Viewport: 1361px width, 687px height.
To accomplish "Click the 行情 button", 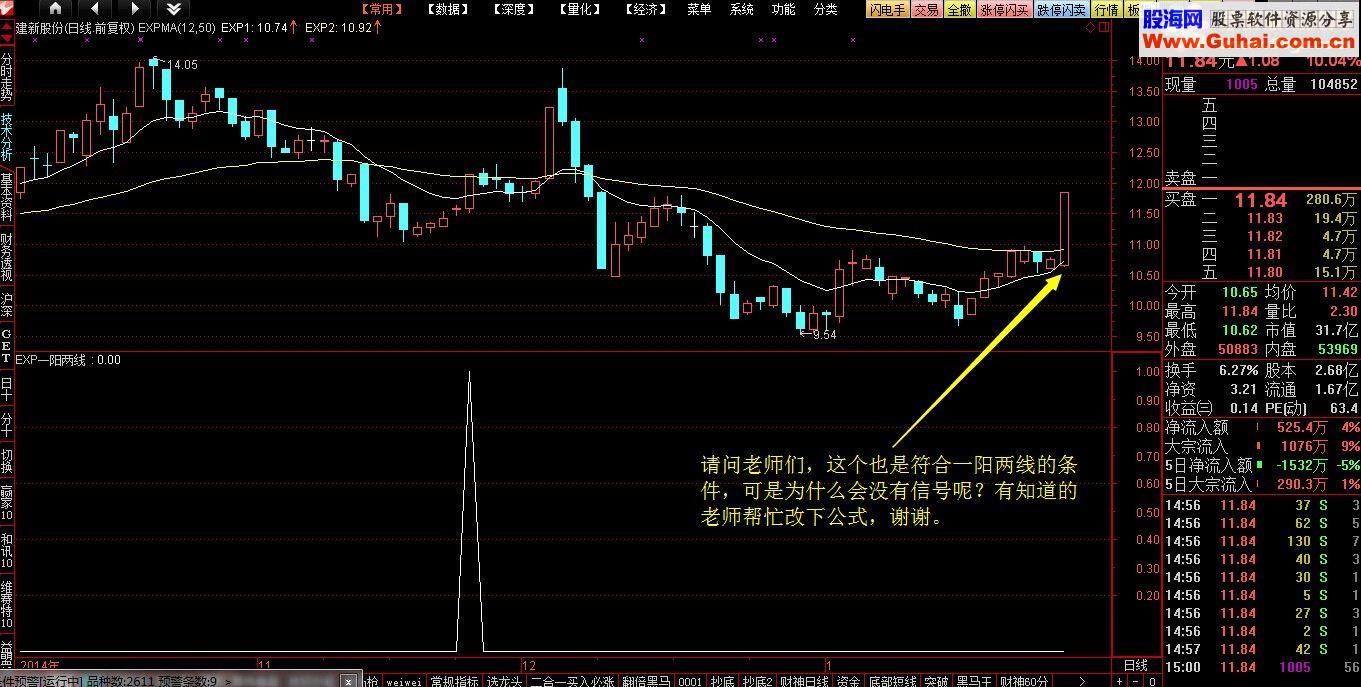I will pos(1106,10).
